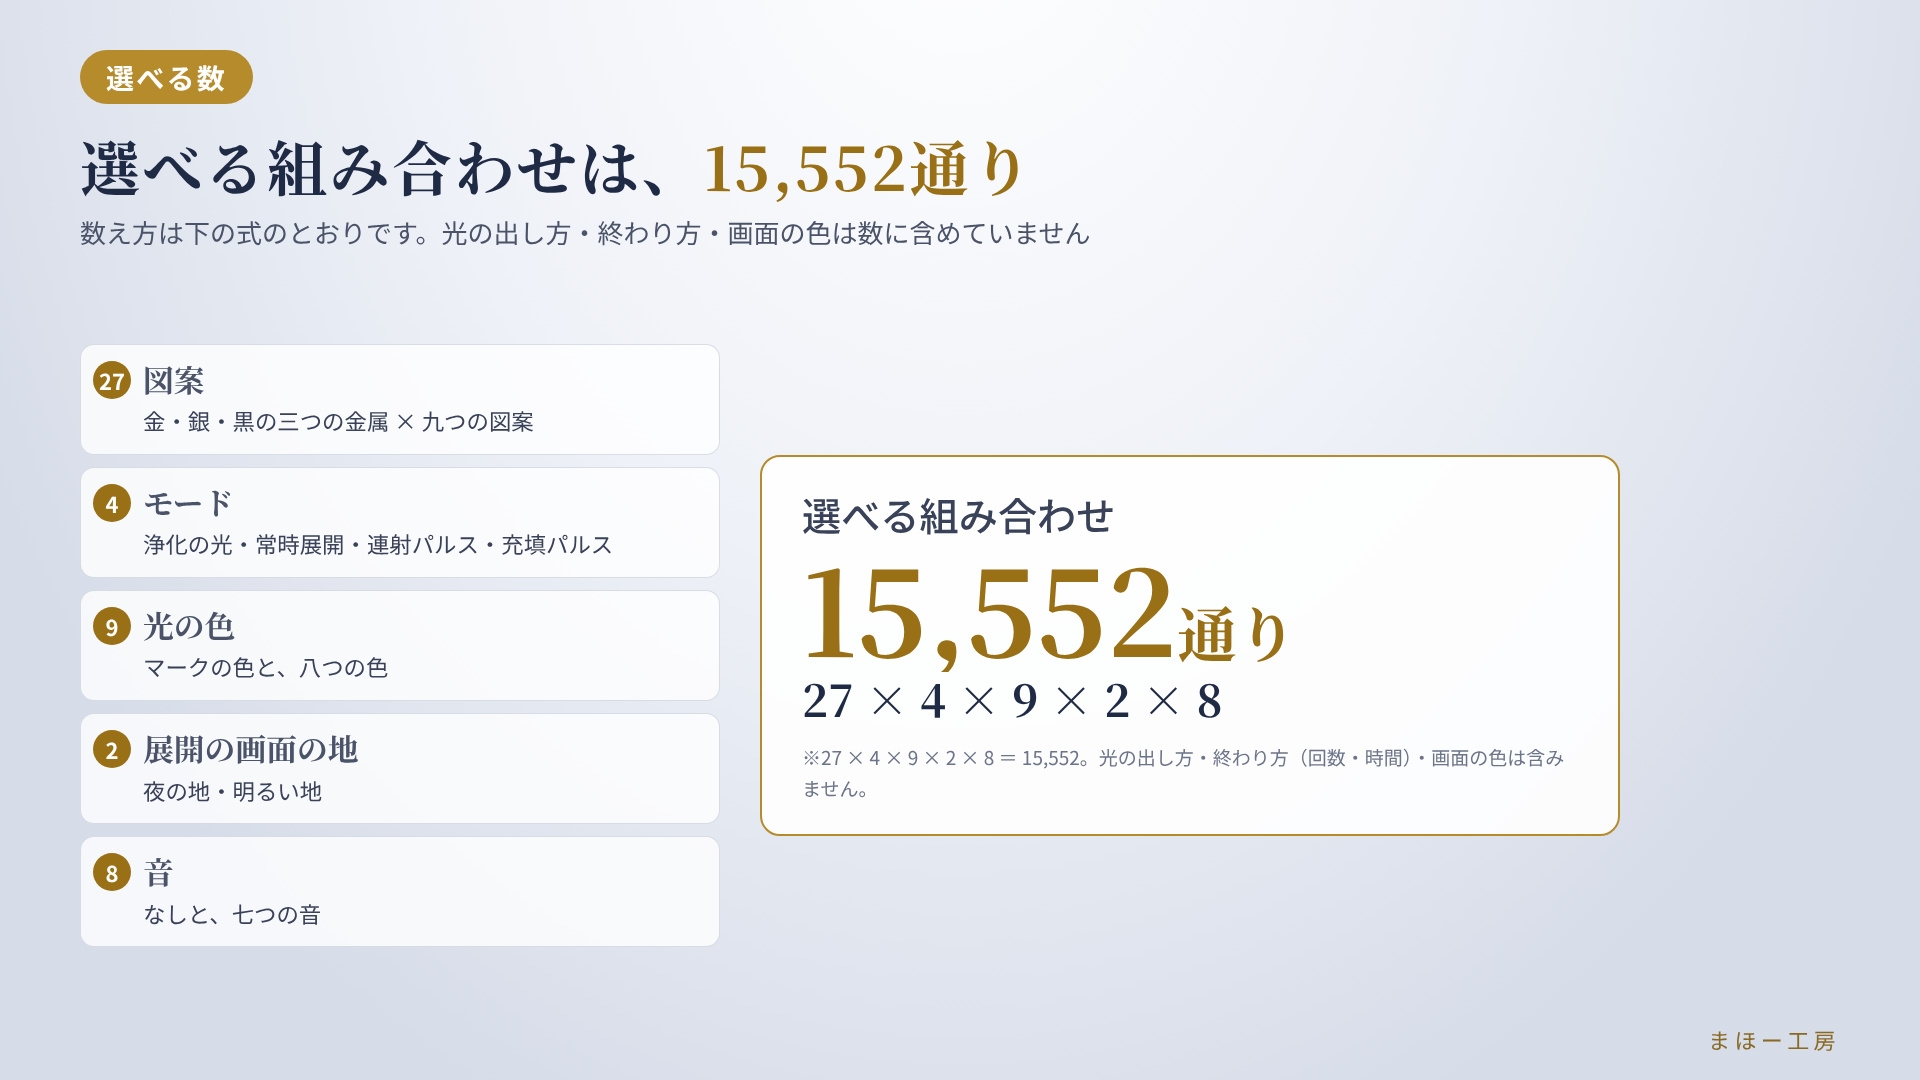This screenshot has height=1080, width=1920.
Task: Click the text 金・銀・黒の三つの金属 × 九つの図案
Action: [x=338, y=422]
